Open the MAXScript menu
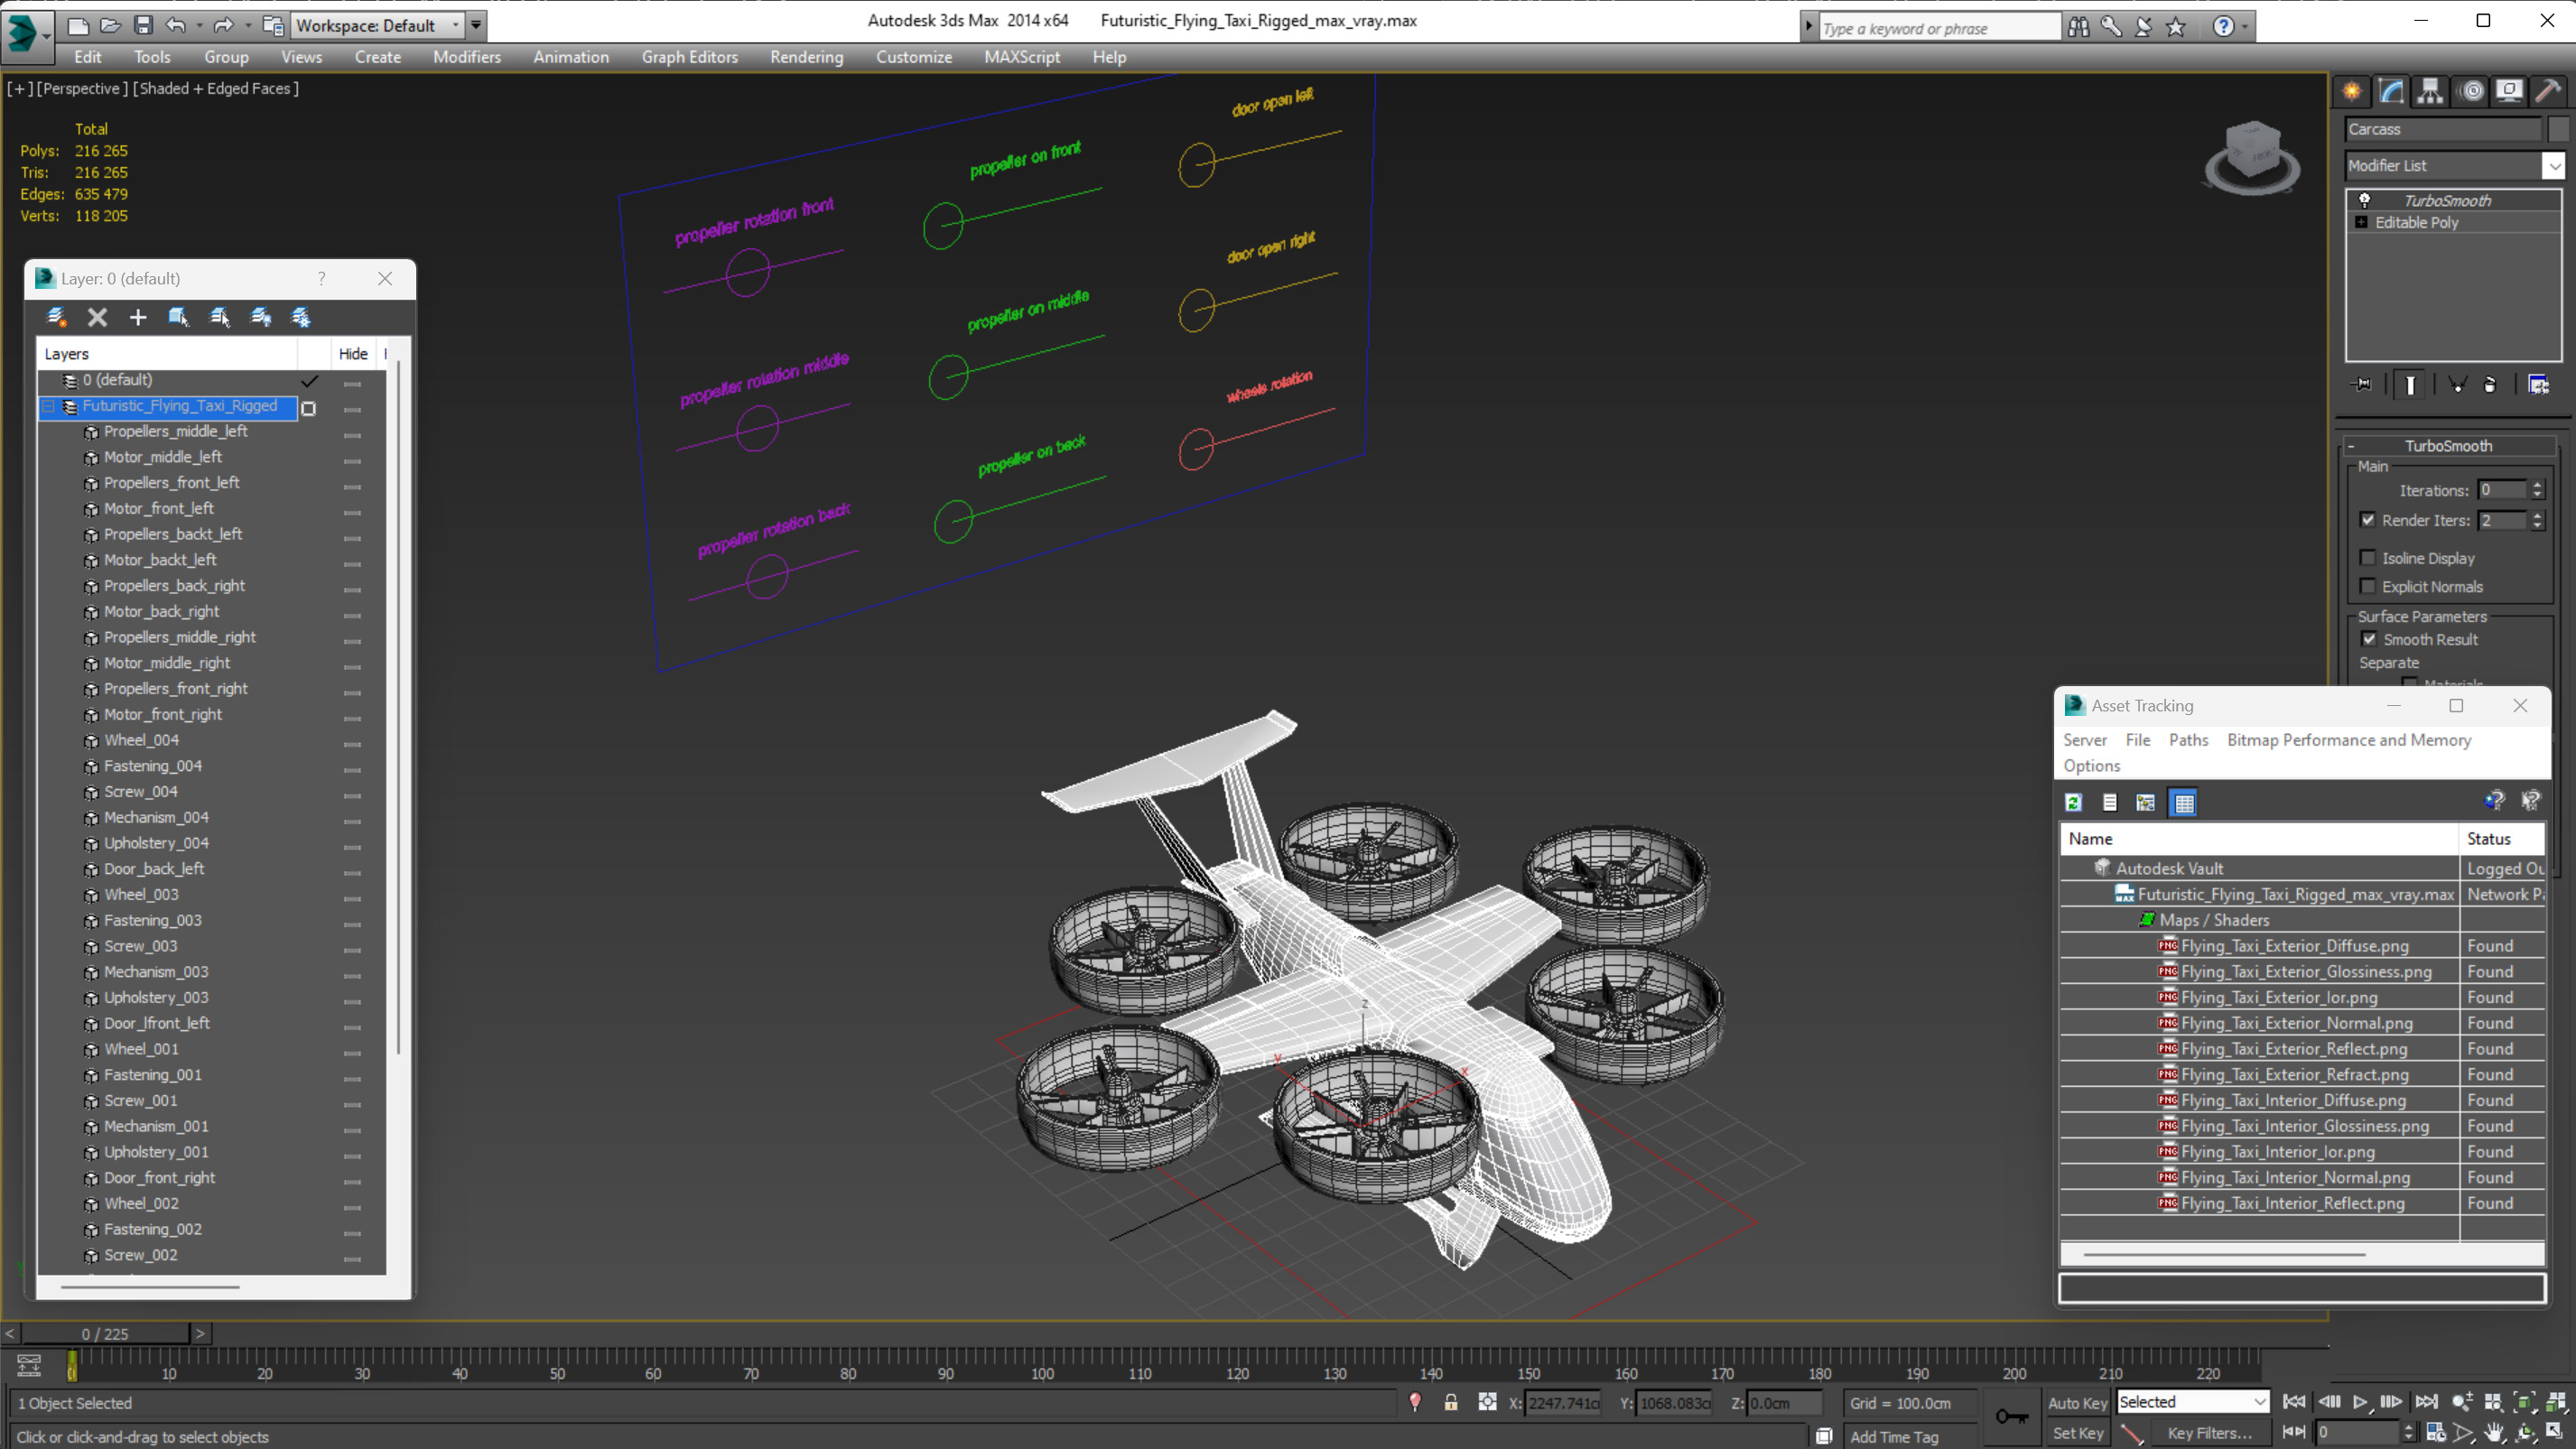This screenshot has width=2576, height=1449. click(x=1022, y=57)
